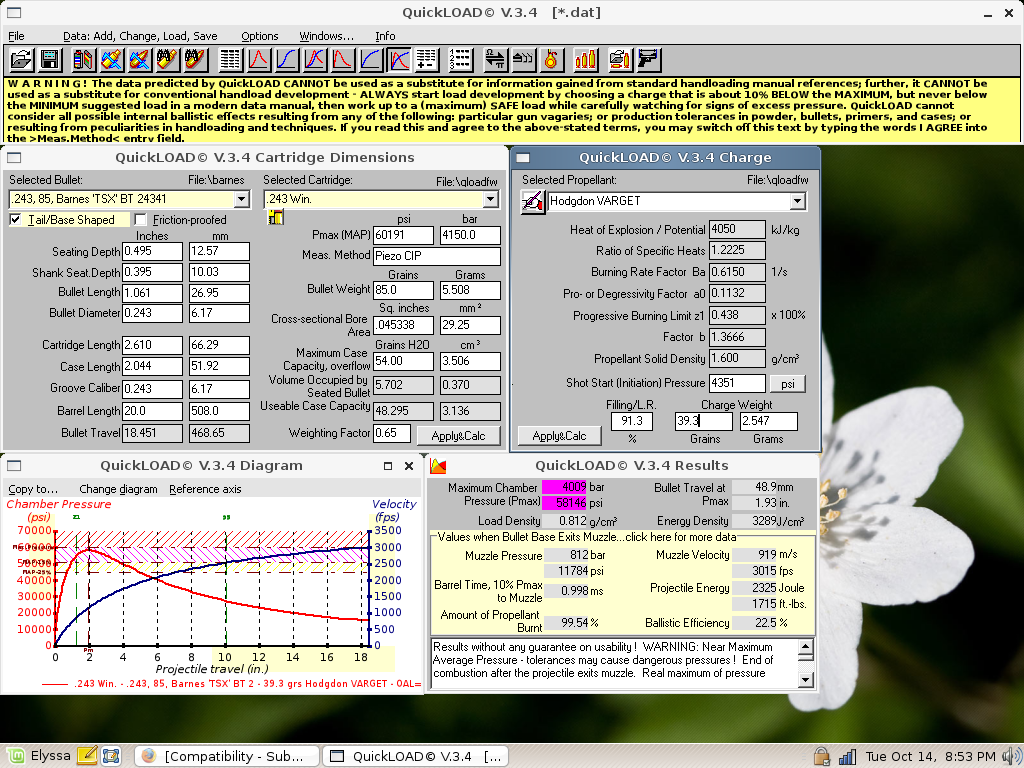
Task: Click the Charge Weight Grains field
Action: click(x=703, y=421)
